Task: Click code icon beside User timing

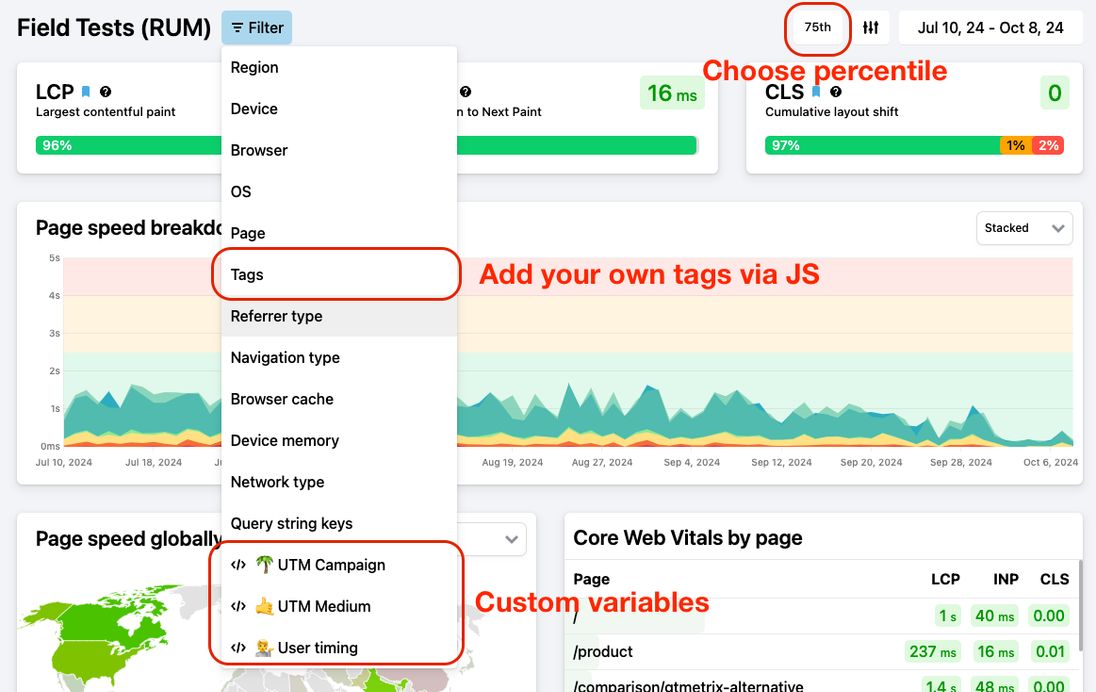Action: pyautogui.click(x=238, y=648)
